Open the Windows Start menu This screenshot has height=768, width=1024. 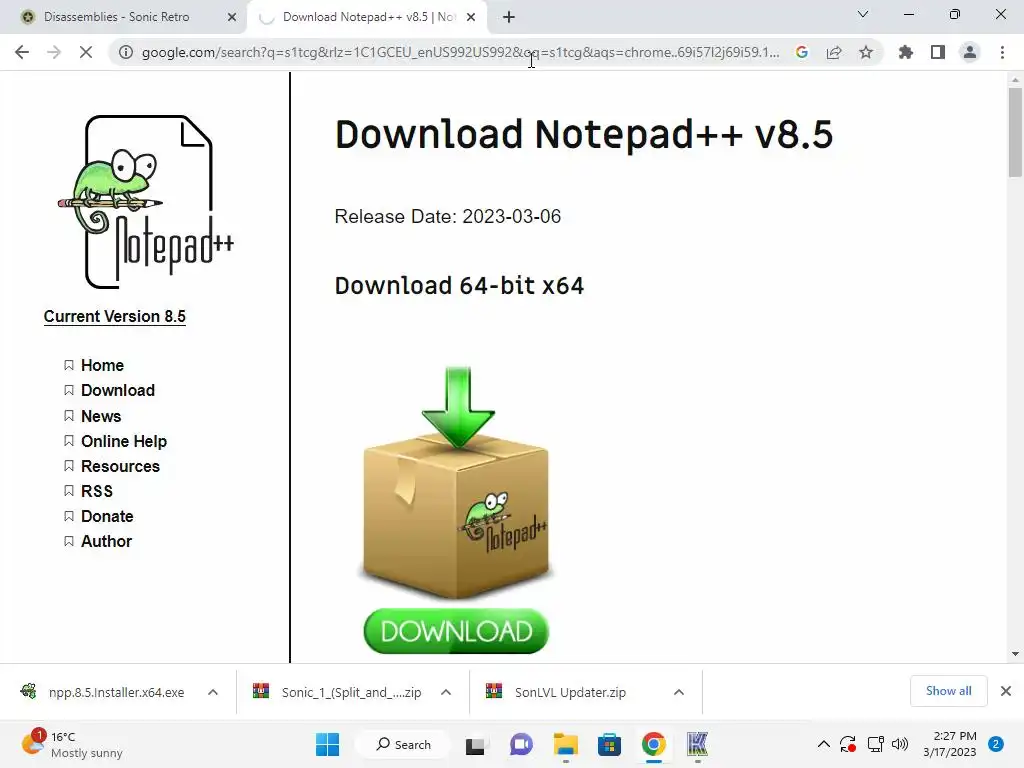coord(327,744)
